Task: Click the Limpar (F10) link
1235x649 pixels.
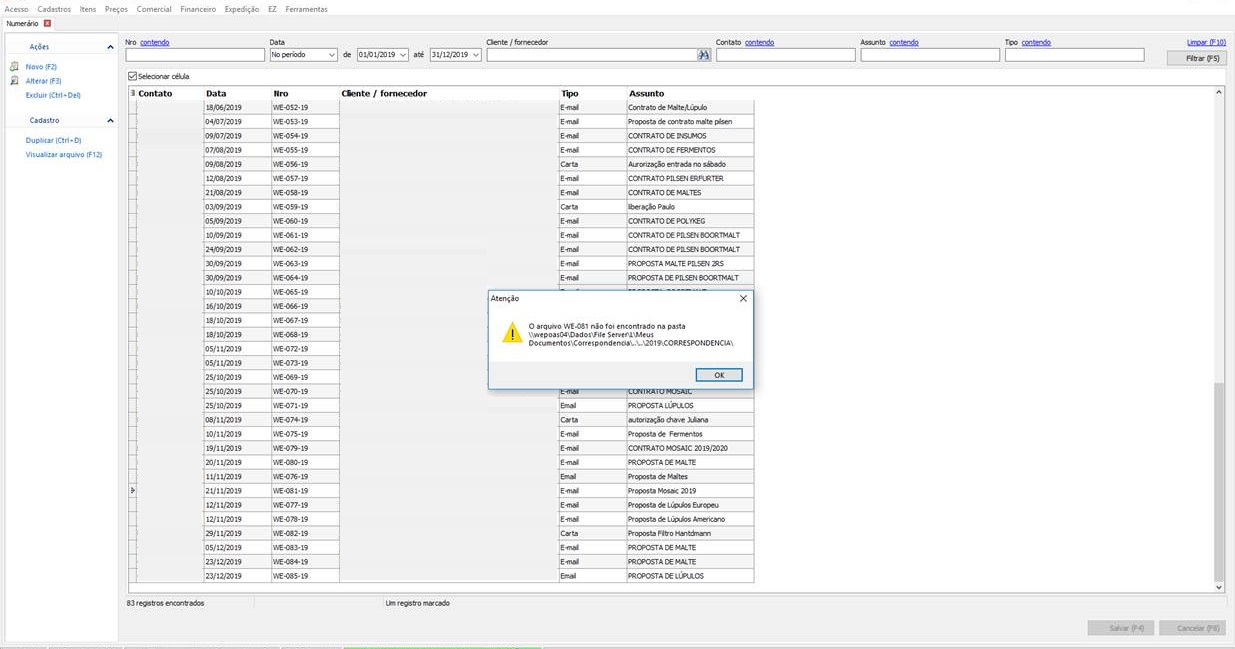Action: (x=1206, y=43)
